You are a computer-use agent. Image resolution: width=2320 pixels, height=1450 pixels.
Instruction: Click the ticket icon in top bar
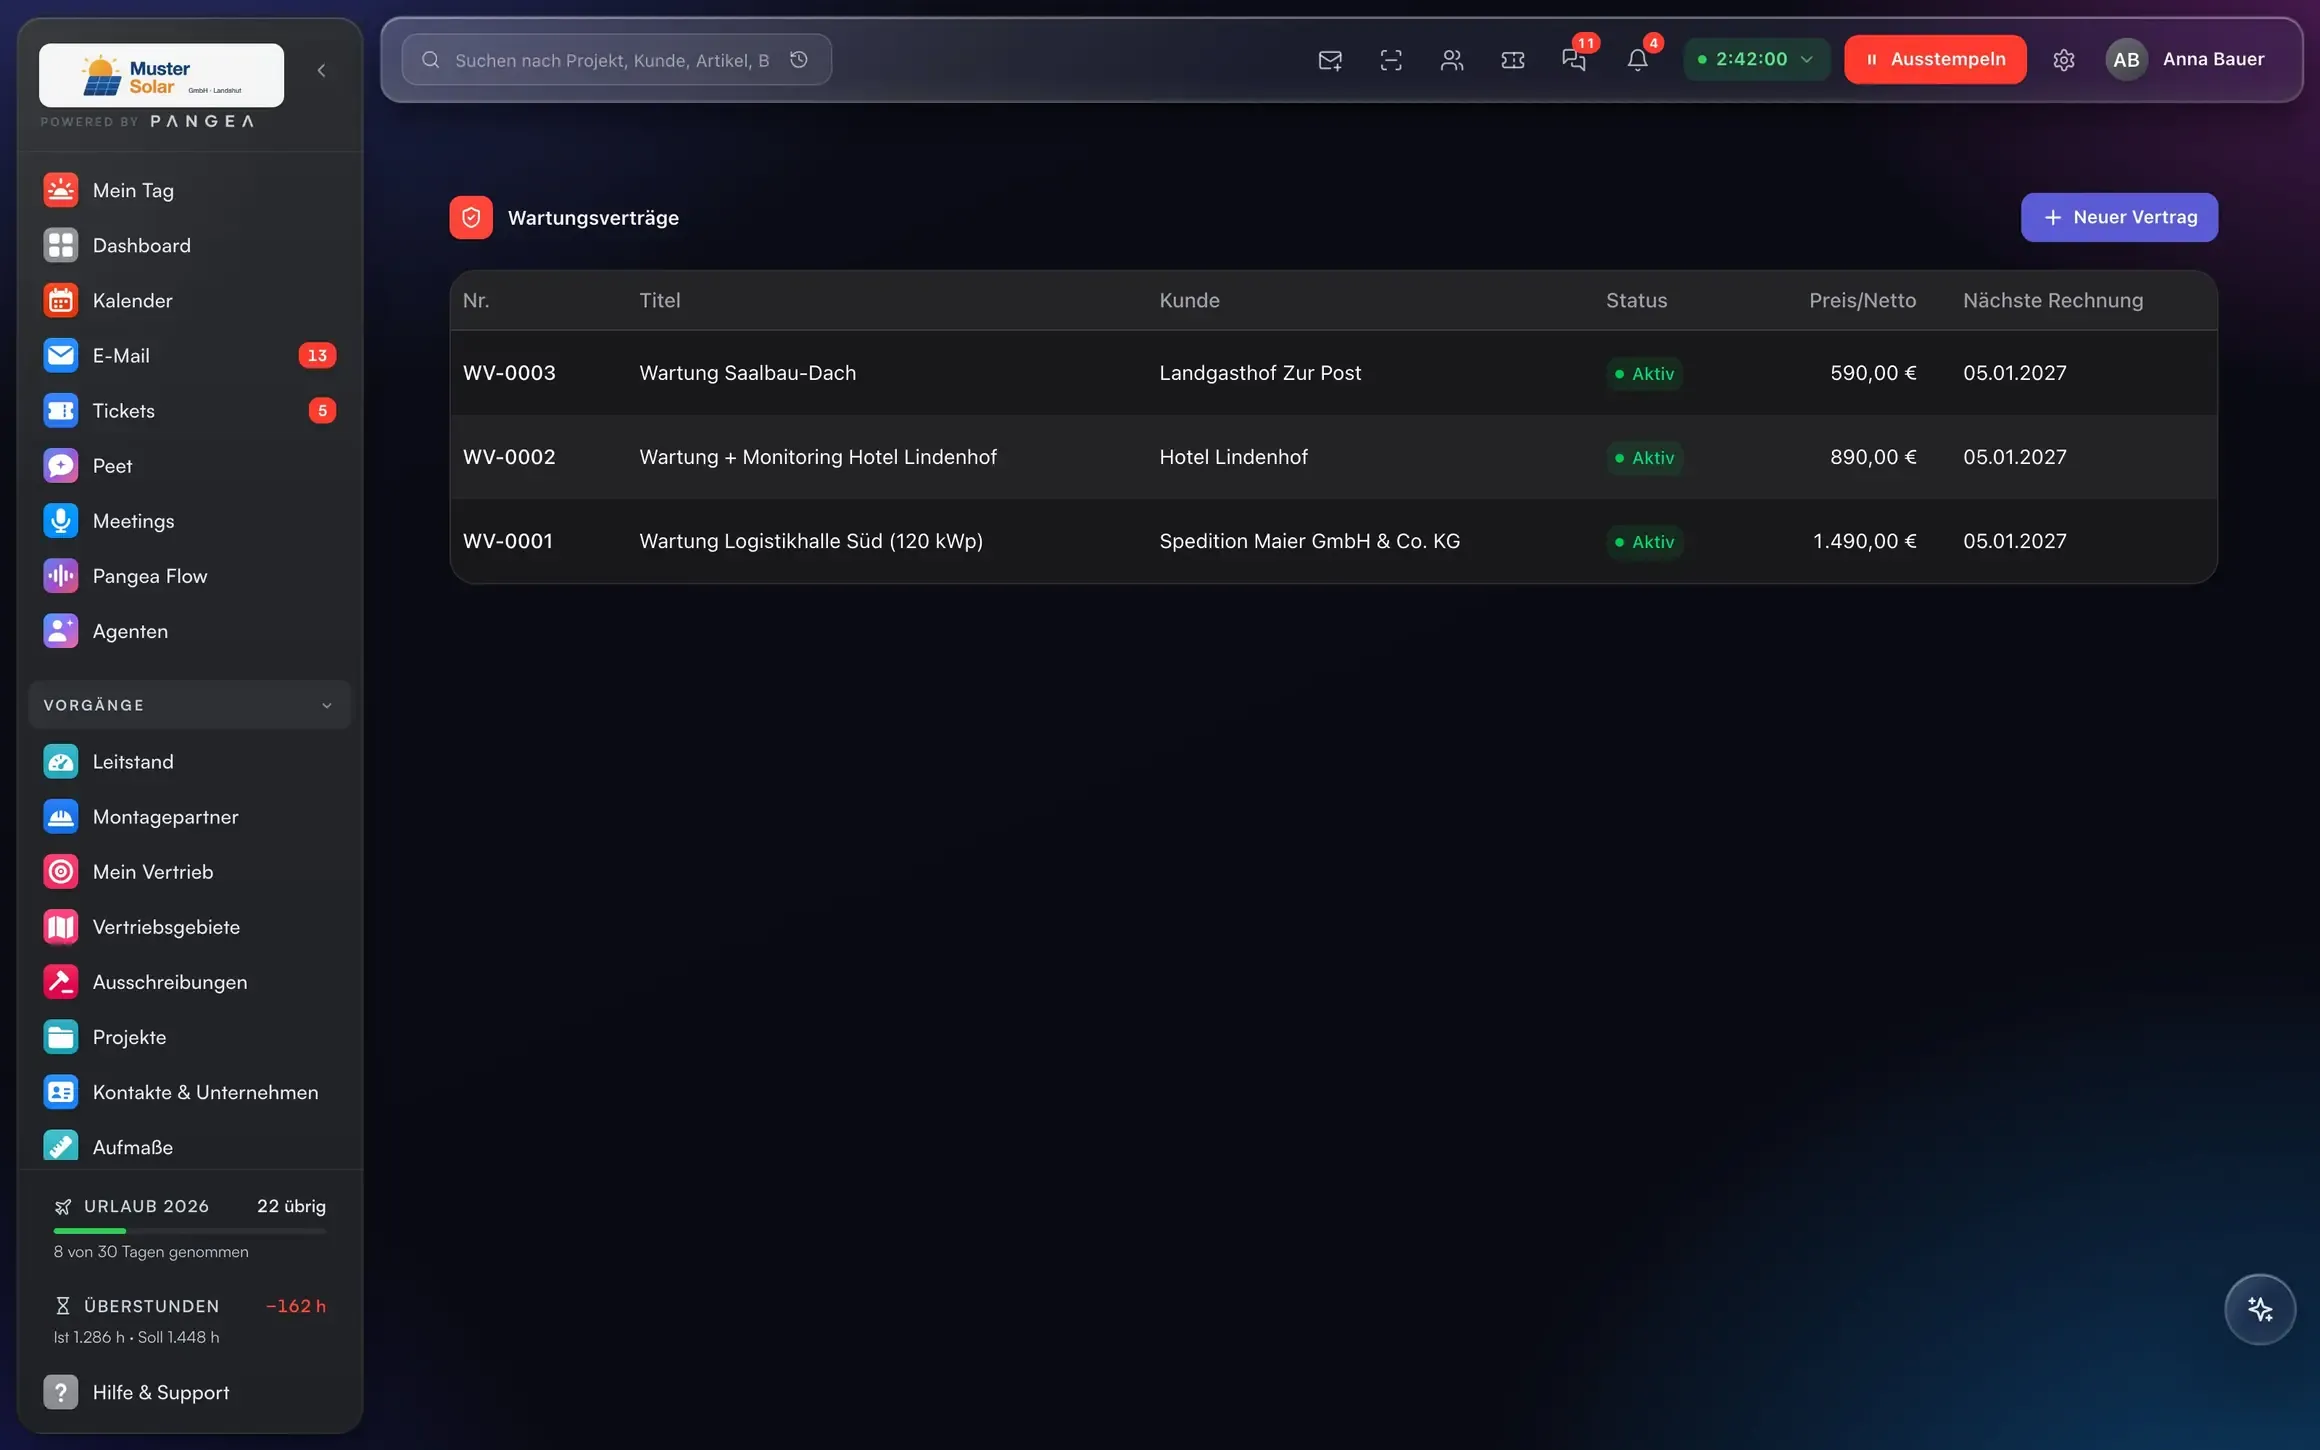(1513, 60)
